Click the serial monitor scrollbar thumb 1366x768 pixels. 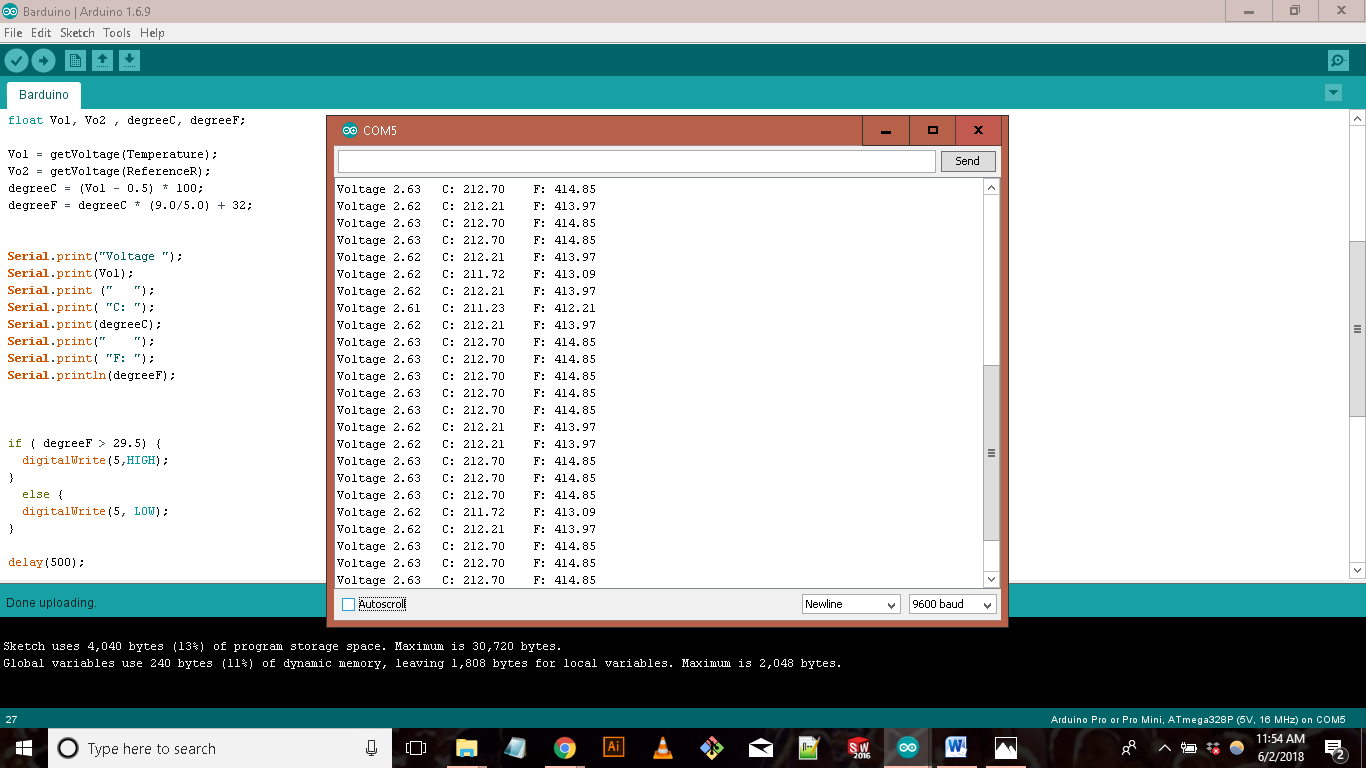tap(991, 453)
